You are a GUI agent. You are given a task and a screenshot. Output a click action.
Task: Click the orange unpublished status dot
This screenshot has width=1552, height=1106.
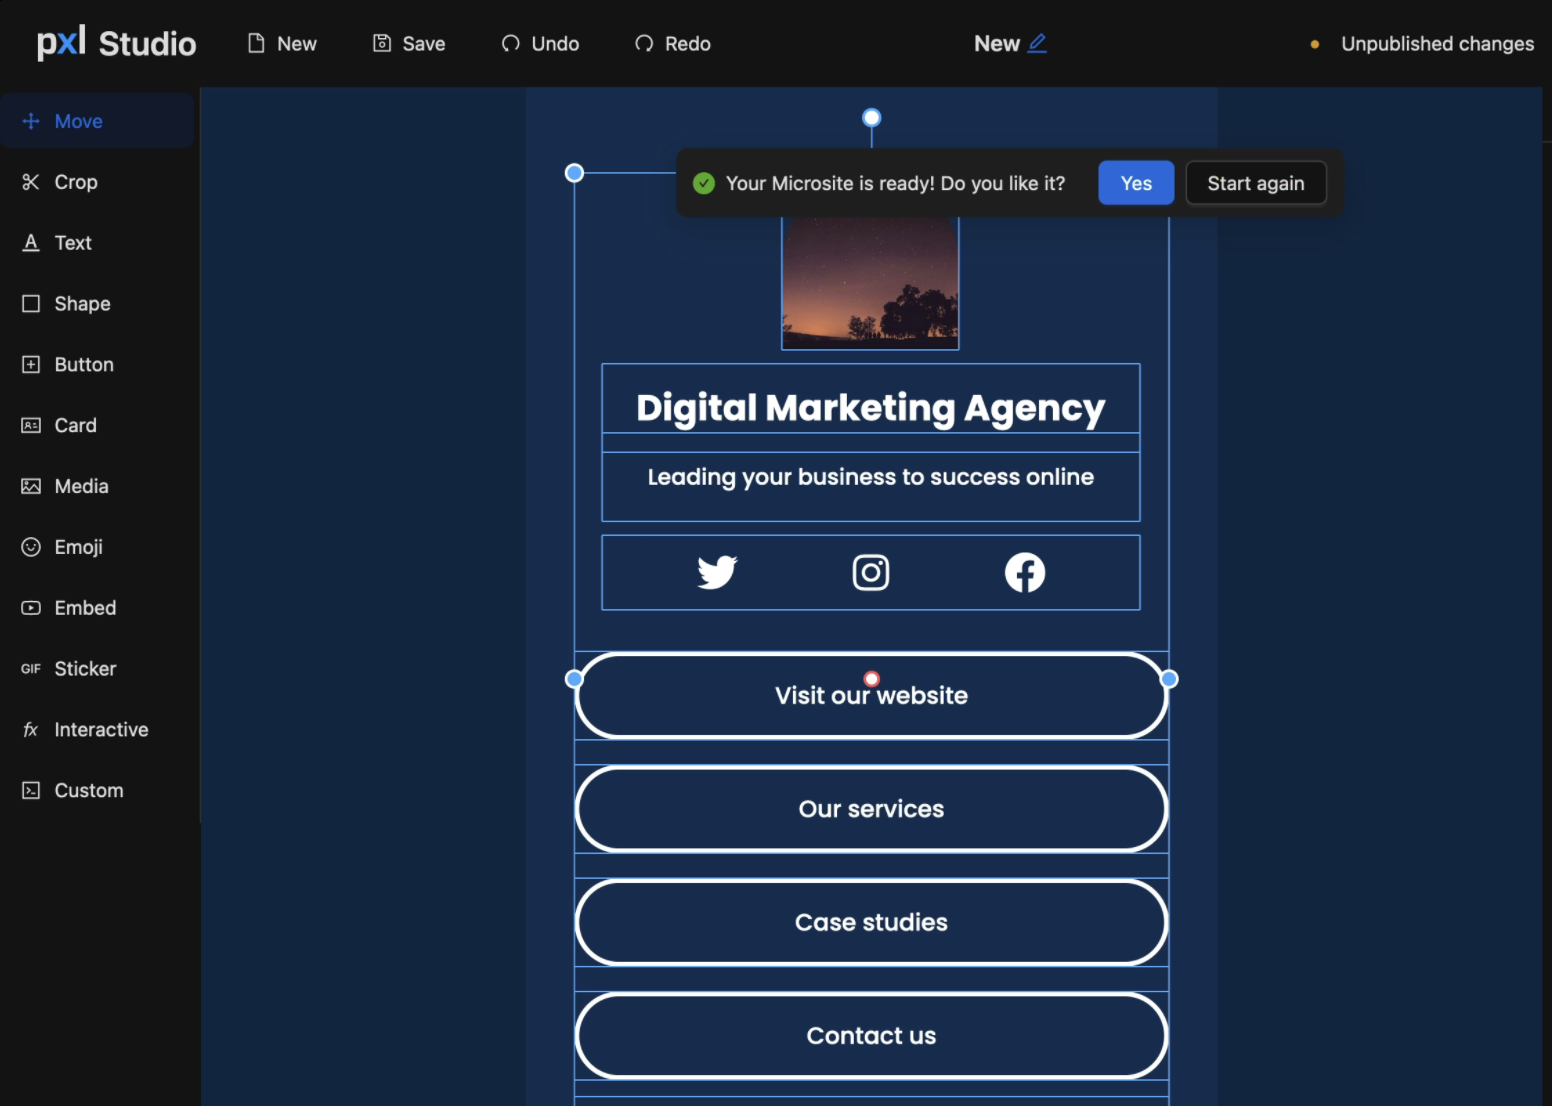coord(1315,44)
